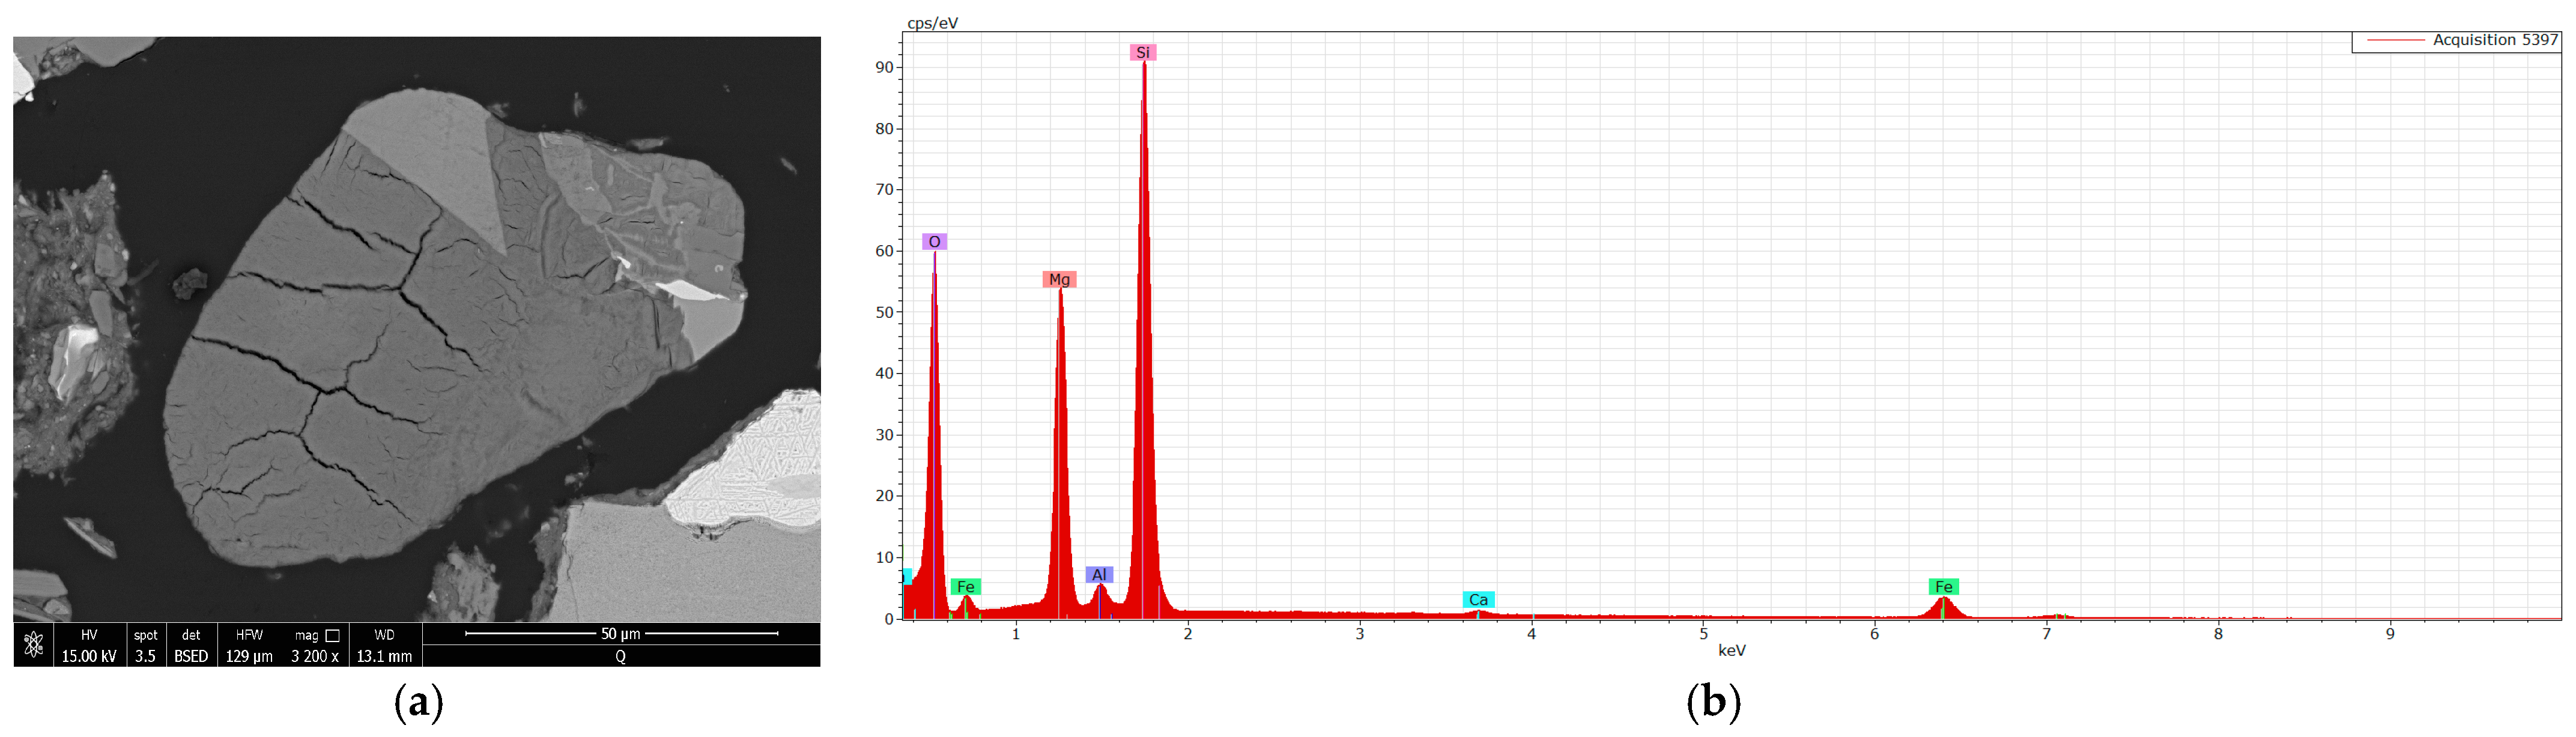Click the Ca element marker label
Viewport: 2576px width, 737px height.
point(1478,600)
